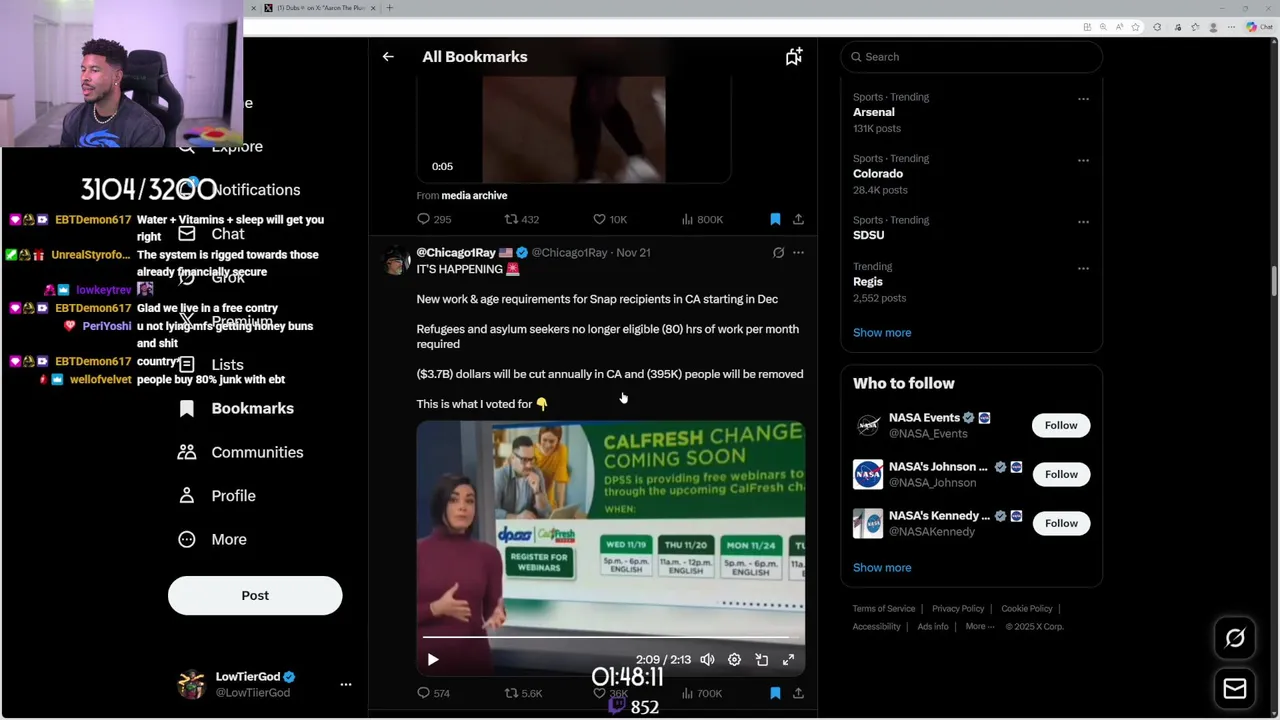Open the Regis trending topic

point(867,282)
